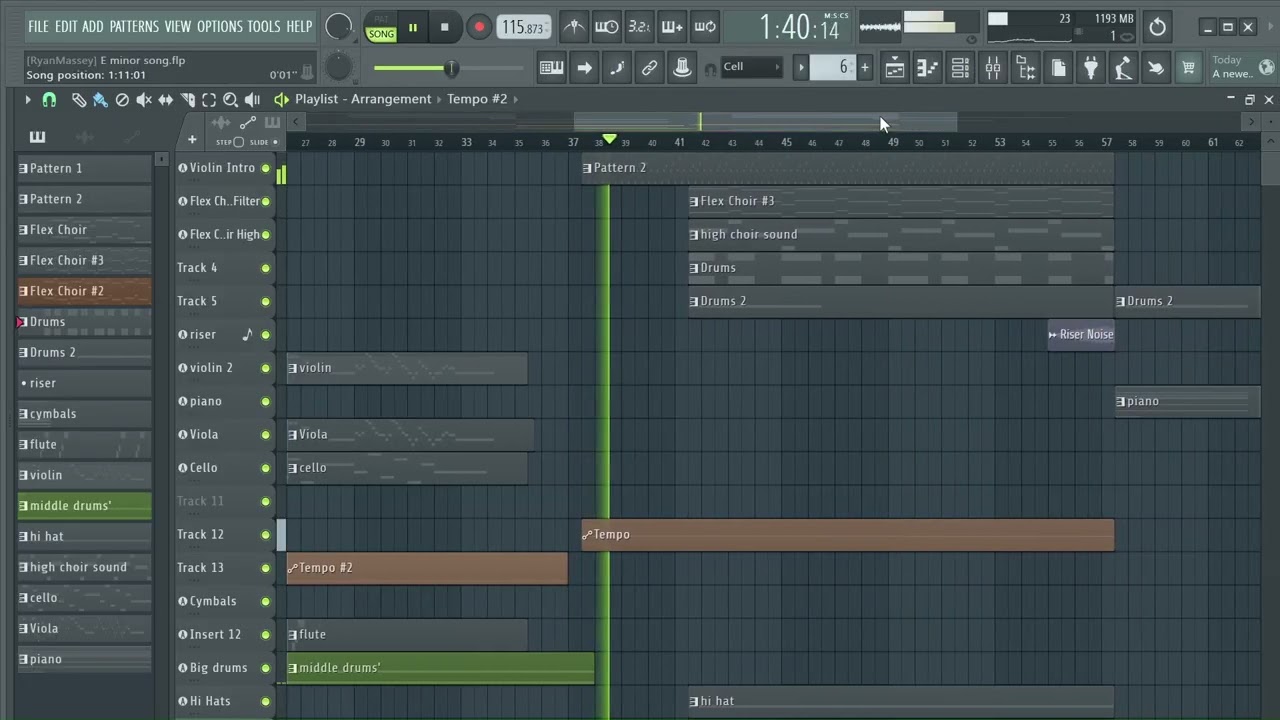This screenshot has width=1280, height=720.
Task: Open pattern selector arrow beside number 6
Action: 801,67
